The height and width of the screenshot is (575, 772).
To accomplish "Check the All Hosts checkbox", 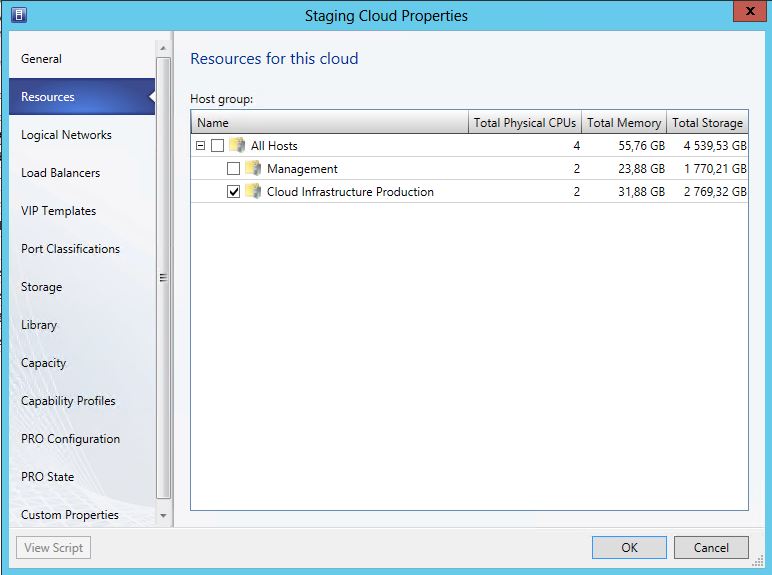I will (x=218, y=146).
